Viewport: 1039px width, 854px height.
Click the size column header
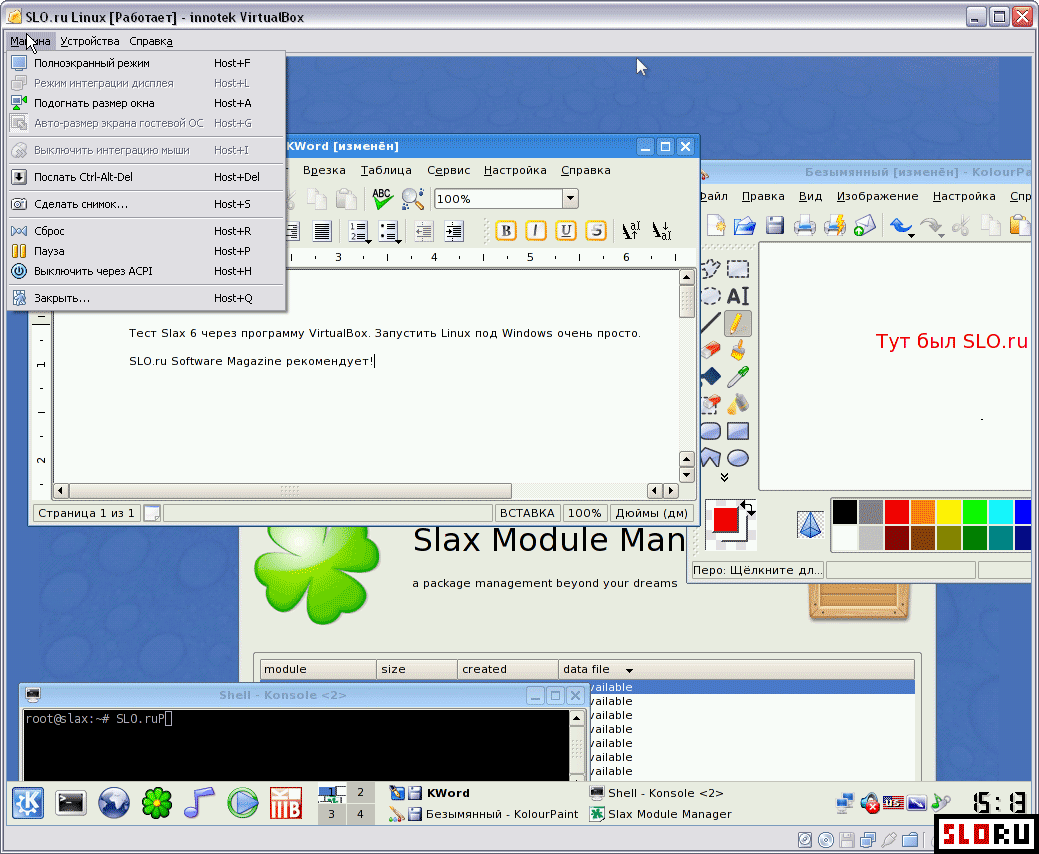pyautogui.click(x=417, y=669)
